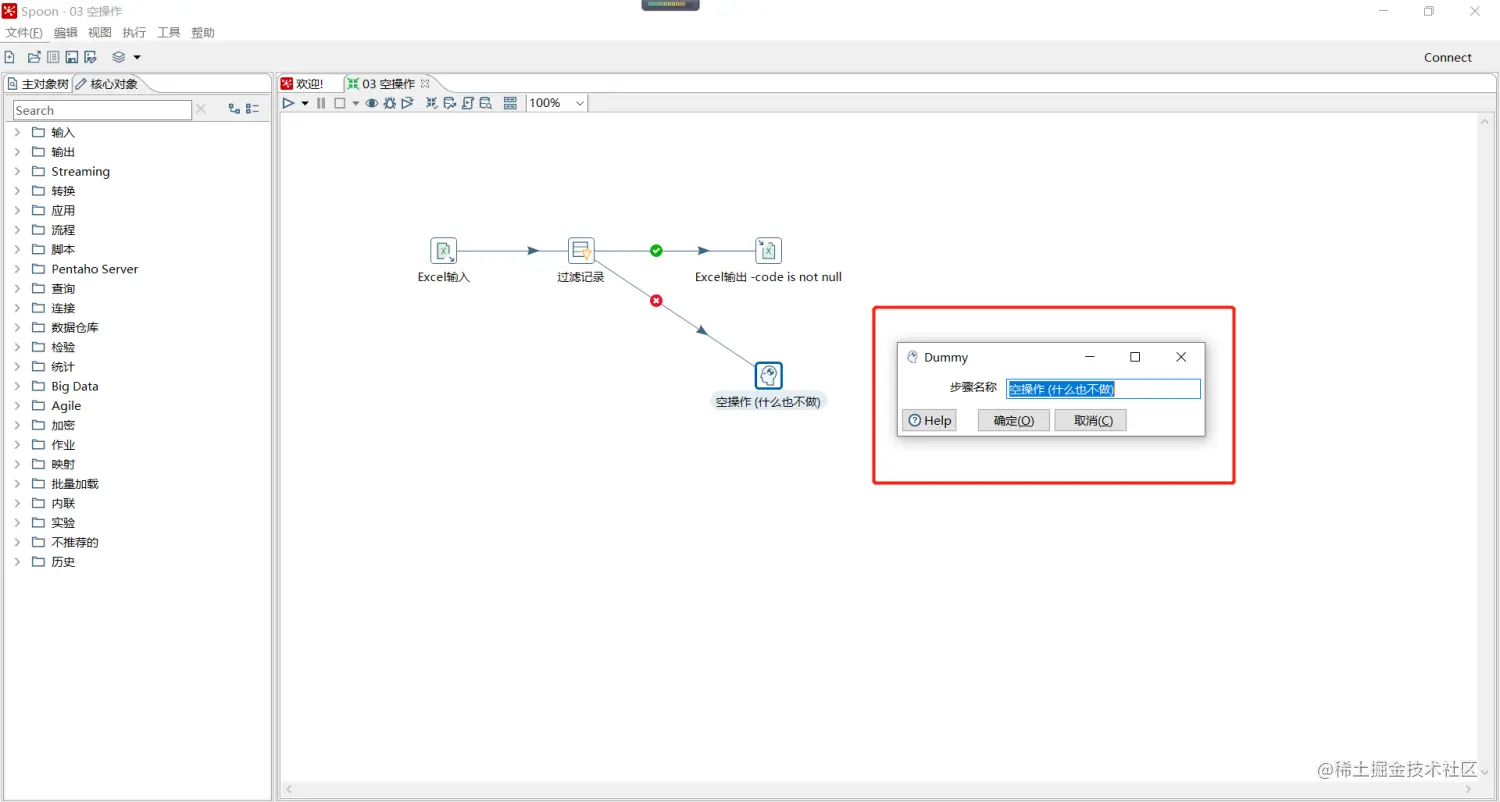The width and height of the screenshot is (1500, 802).
Task: Close the 03 空操作 tab
Action: tap(425, 84)
